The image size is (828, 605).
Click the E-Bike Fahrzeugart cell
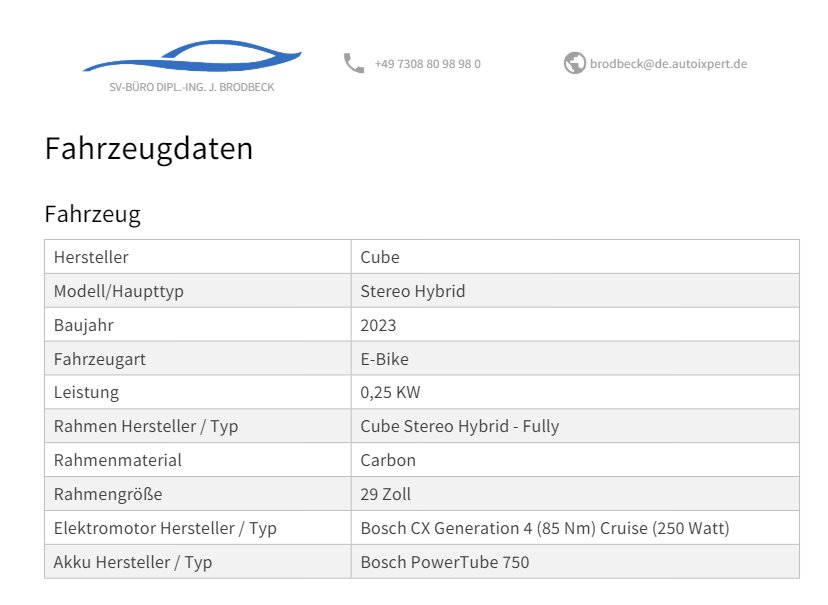575,358
